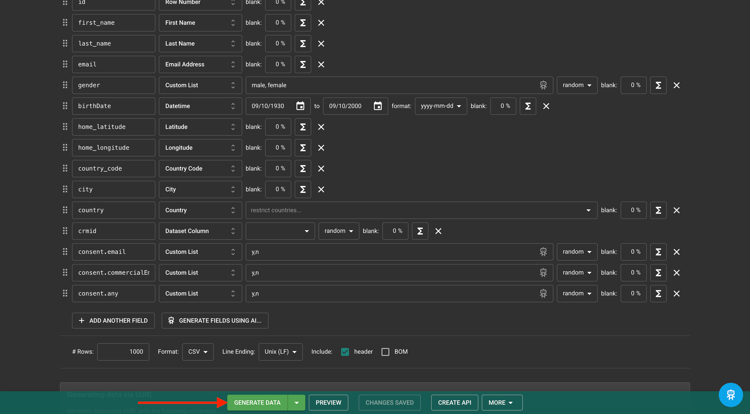Expand the restrict countries dropdown
Image resolution: width=750 pixels, height=414 pixels.
[x=421, y=210]
